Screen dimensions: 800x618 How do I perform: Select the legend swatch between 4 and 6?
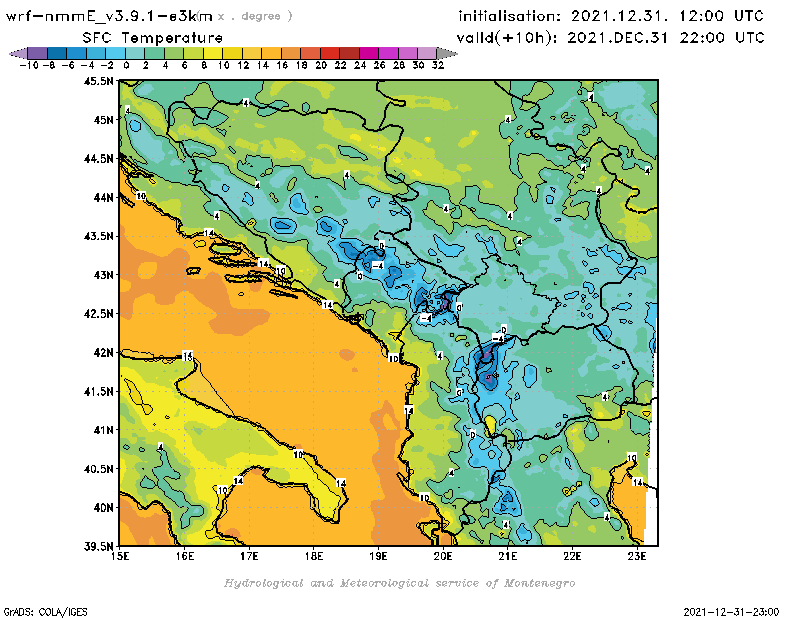[174, 53]
